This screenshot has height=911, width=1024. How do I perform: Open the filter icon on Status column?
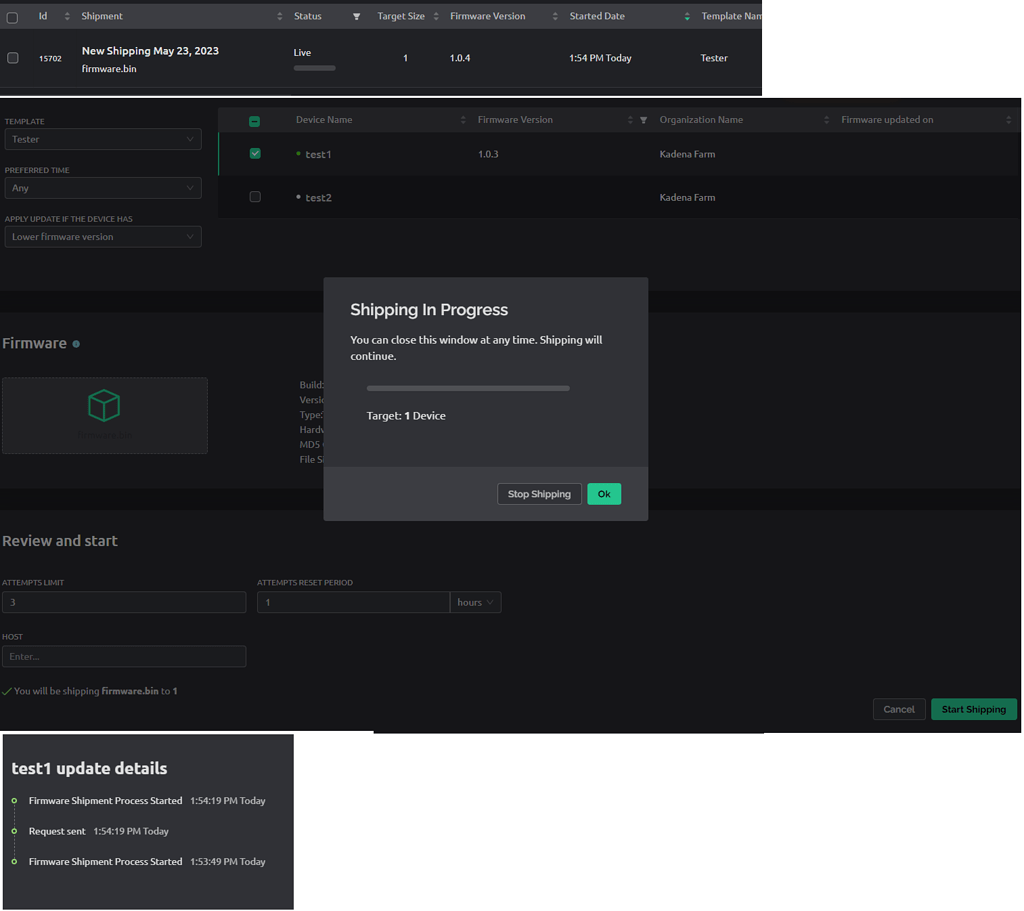pyautogui.click(x=357, y=15)
